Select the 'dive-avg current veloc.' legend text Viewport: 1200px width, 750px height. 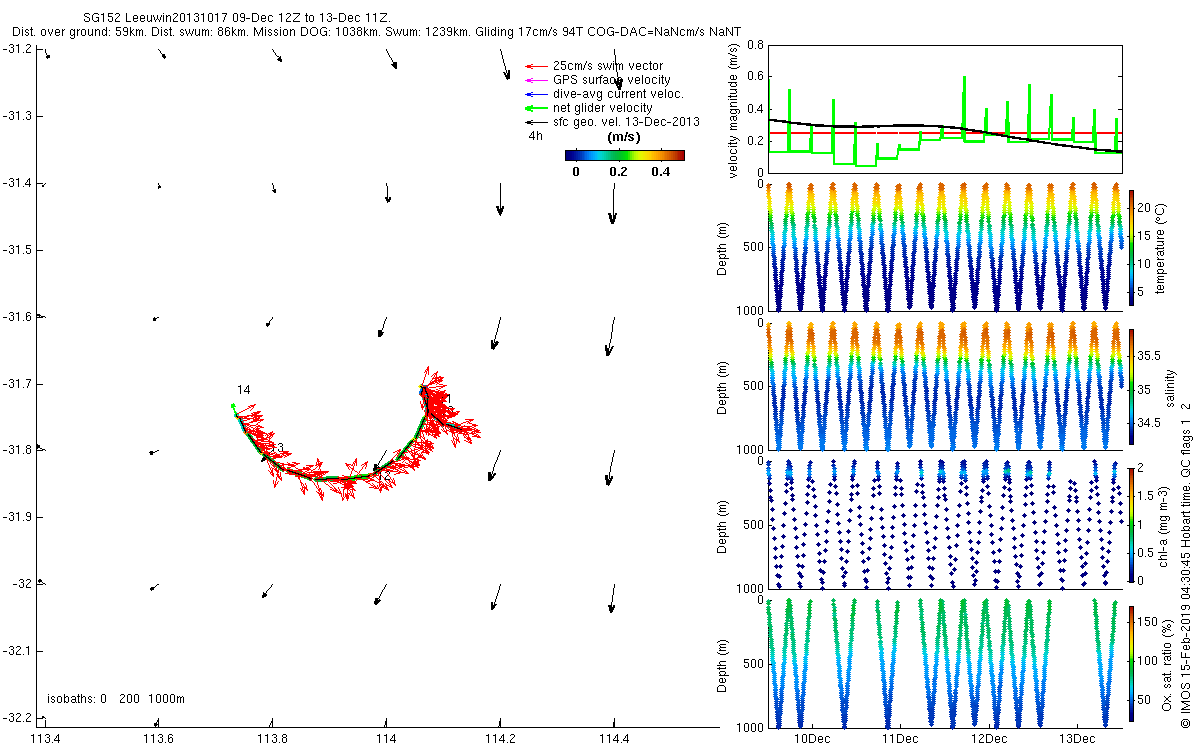618,94
